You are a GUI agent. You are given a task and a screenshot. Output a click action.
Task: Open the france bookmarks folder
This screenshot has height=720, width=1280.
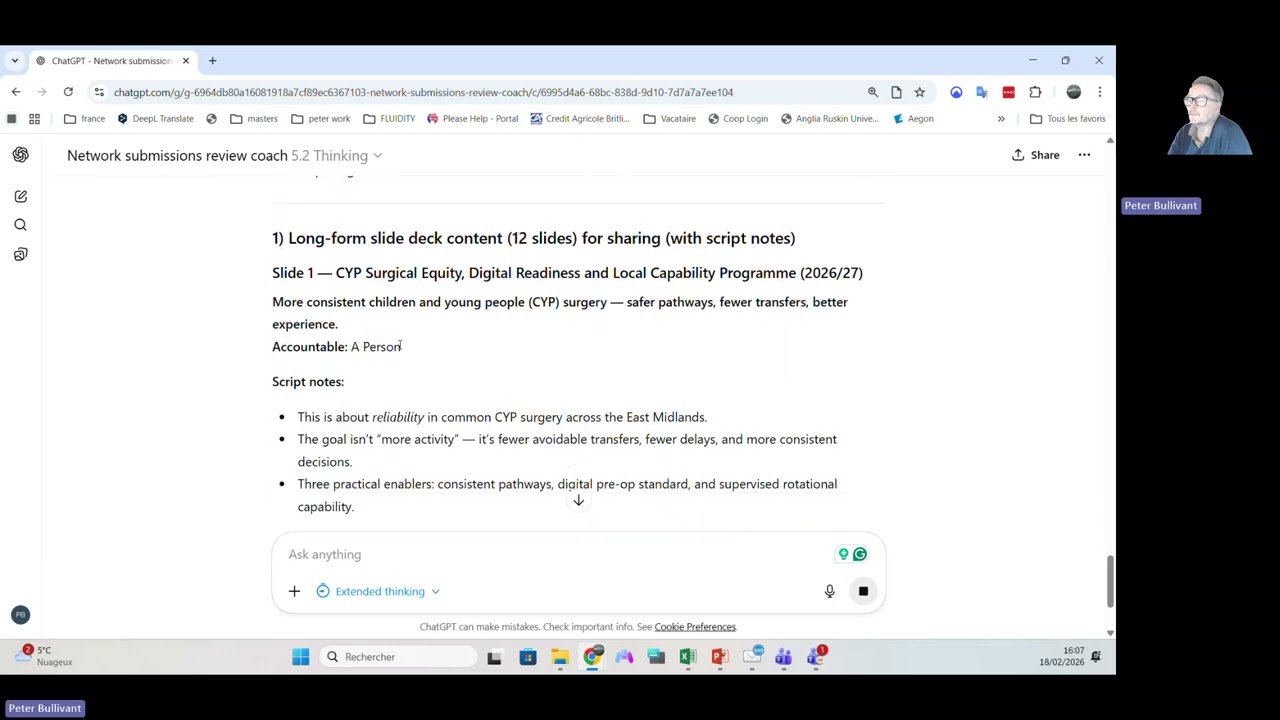pos(84,119)
